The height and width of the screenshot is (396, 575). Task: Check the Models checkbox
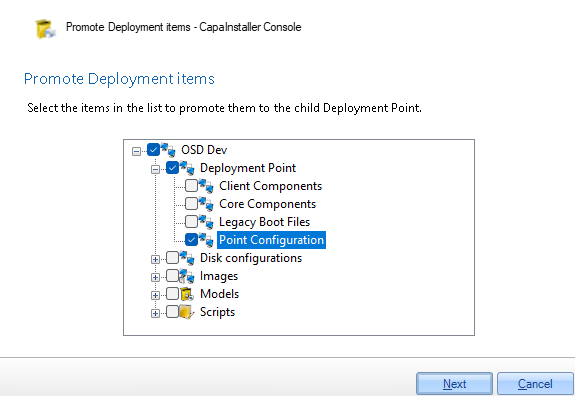point(172,293)
